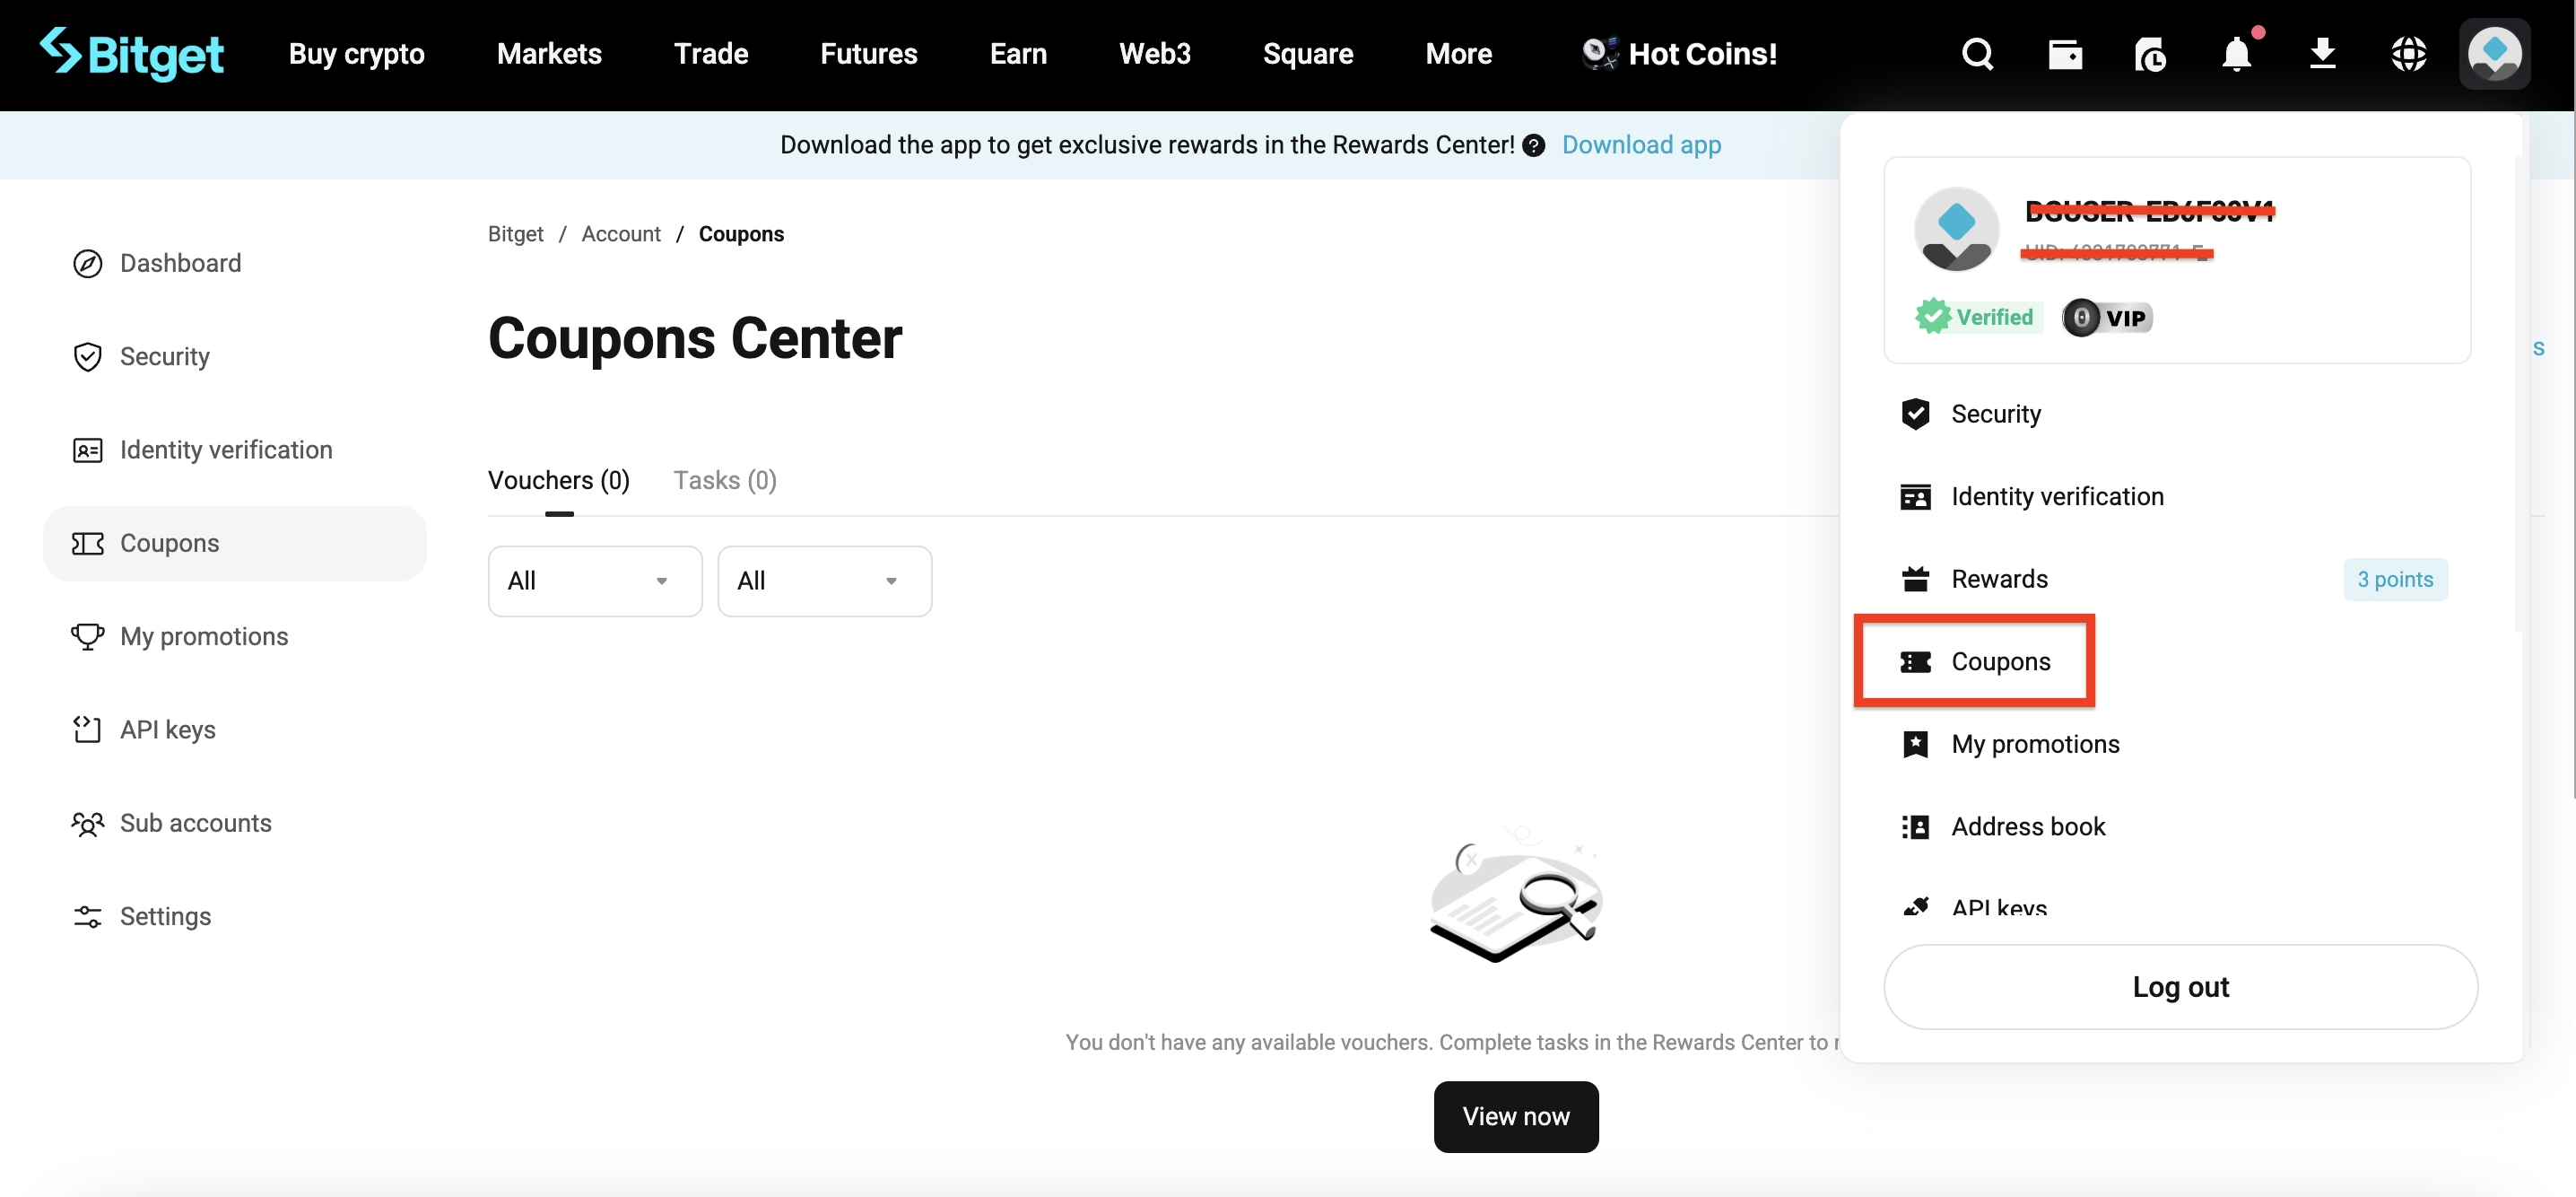Switch to the Tasks (0) tab
The height and width of the screenshot is (1197, 2576).
[x=725, y=481]
